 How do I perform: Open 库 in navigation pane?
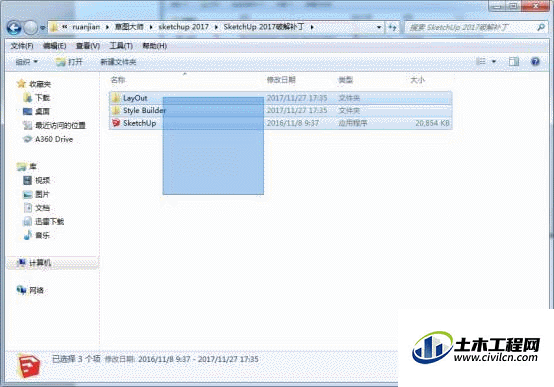point(33,166)
